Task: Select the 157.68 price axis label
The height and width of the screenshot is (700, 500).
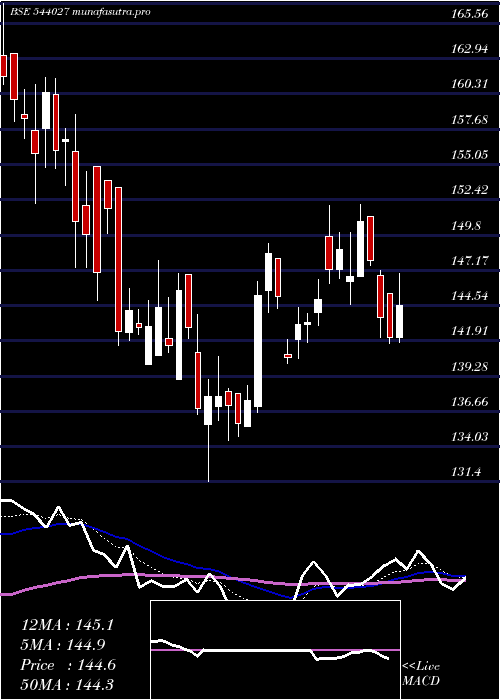Action: pos(469,120)
